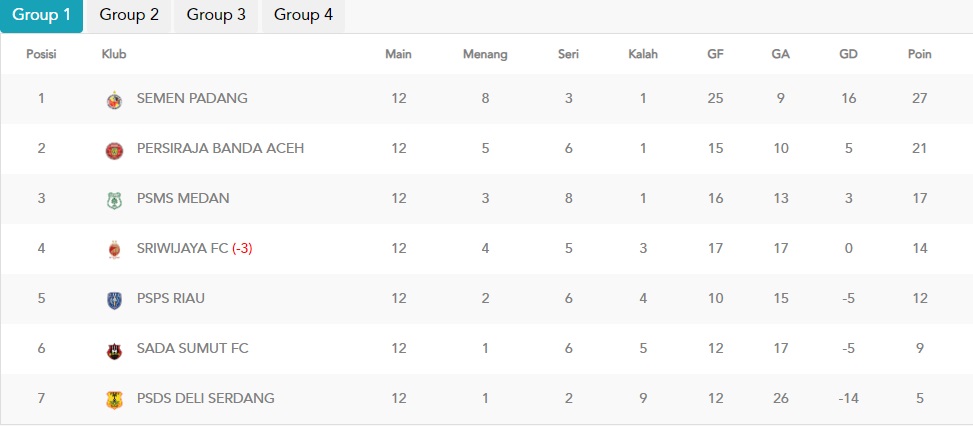The image size is (973, 426).
Task: Select the active Group 1 tab
Action: (42, 16)
